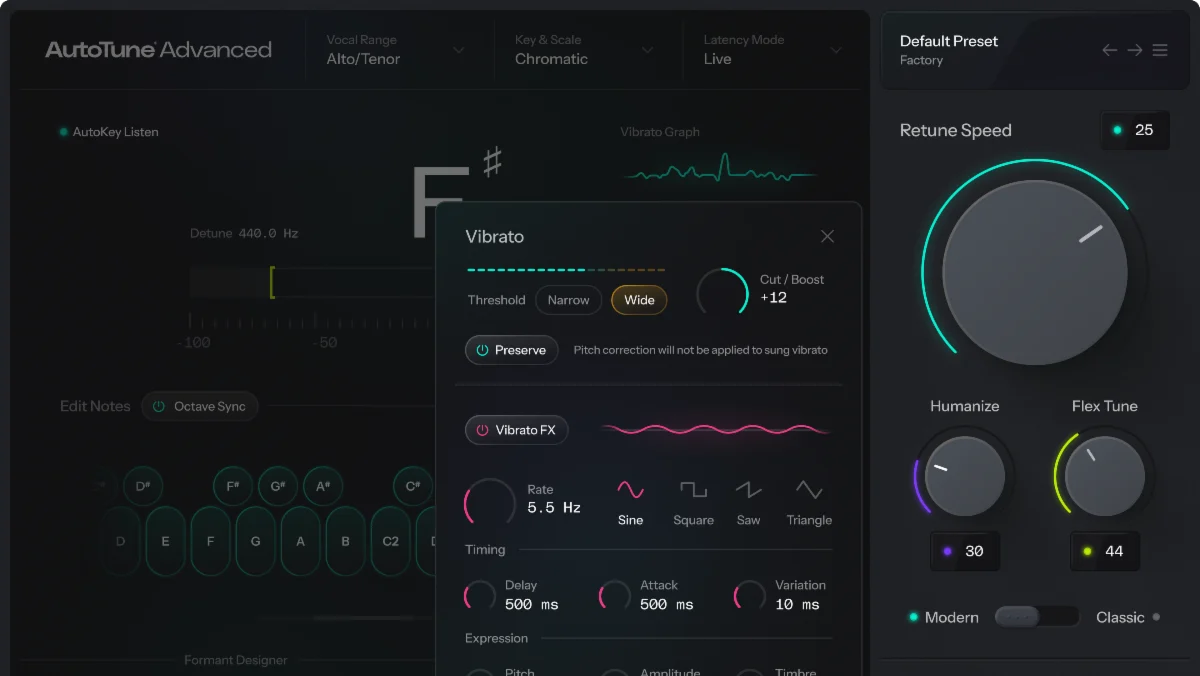Switch the Modern/Classic toggle

click(1036, 617)
